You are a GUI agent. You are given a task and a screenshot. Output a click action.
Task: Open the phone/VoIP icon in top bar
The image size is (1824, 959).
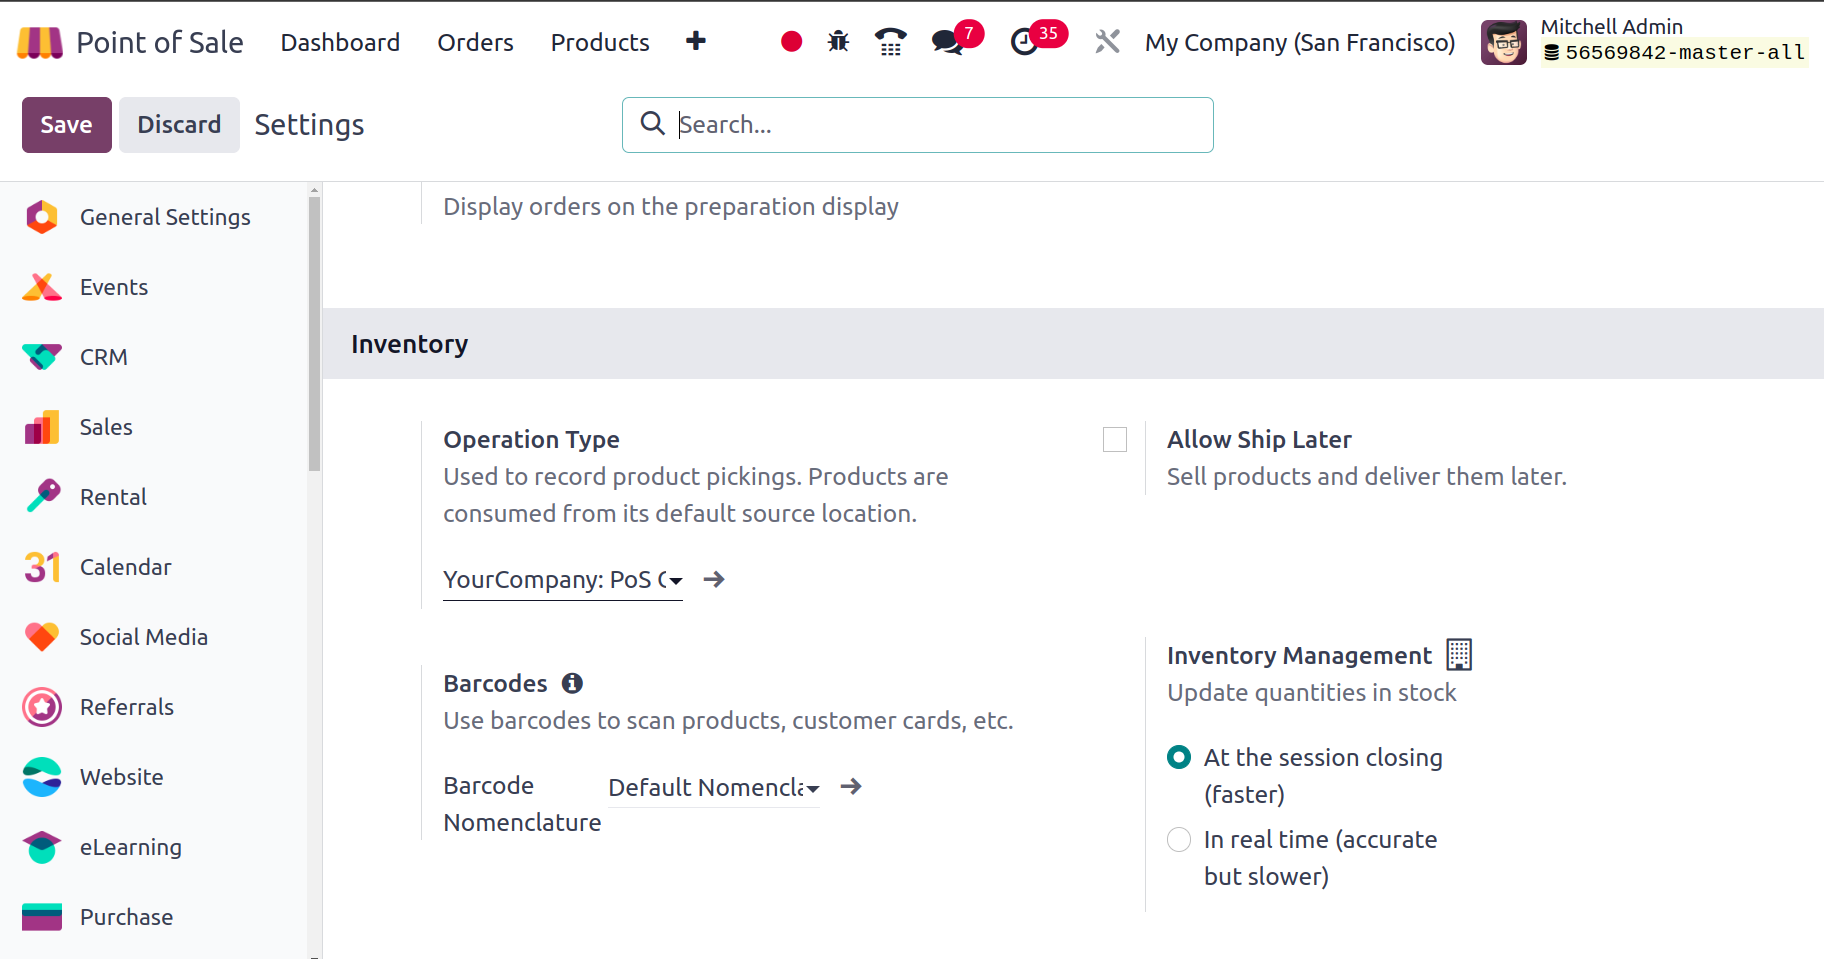coord(890,42)
